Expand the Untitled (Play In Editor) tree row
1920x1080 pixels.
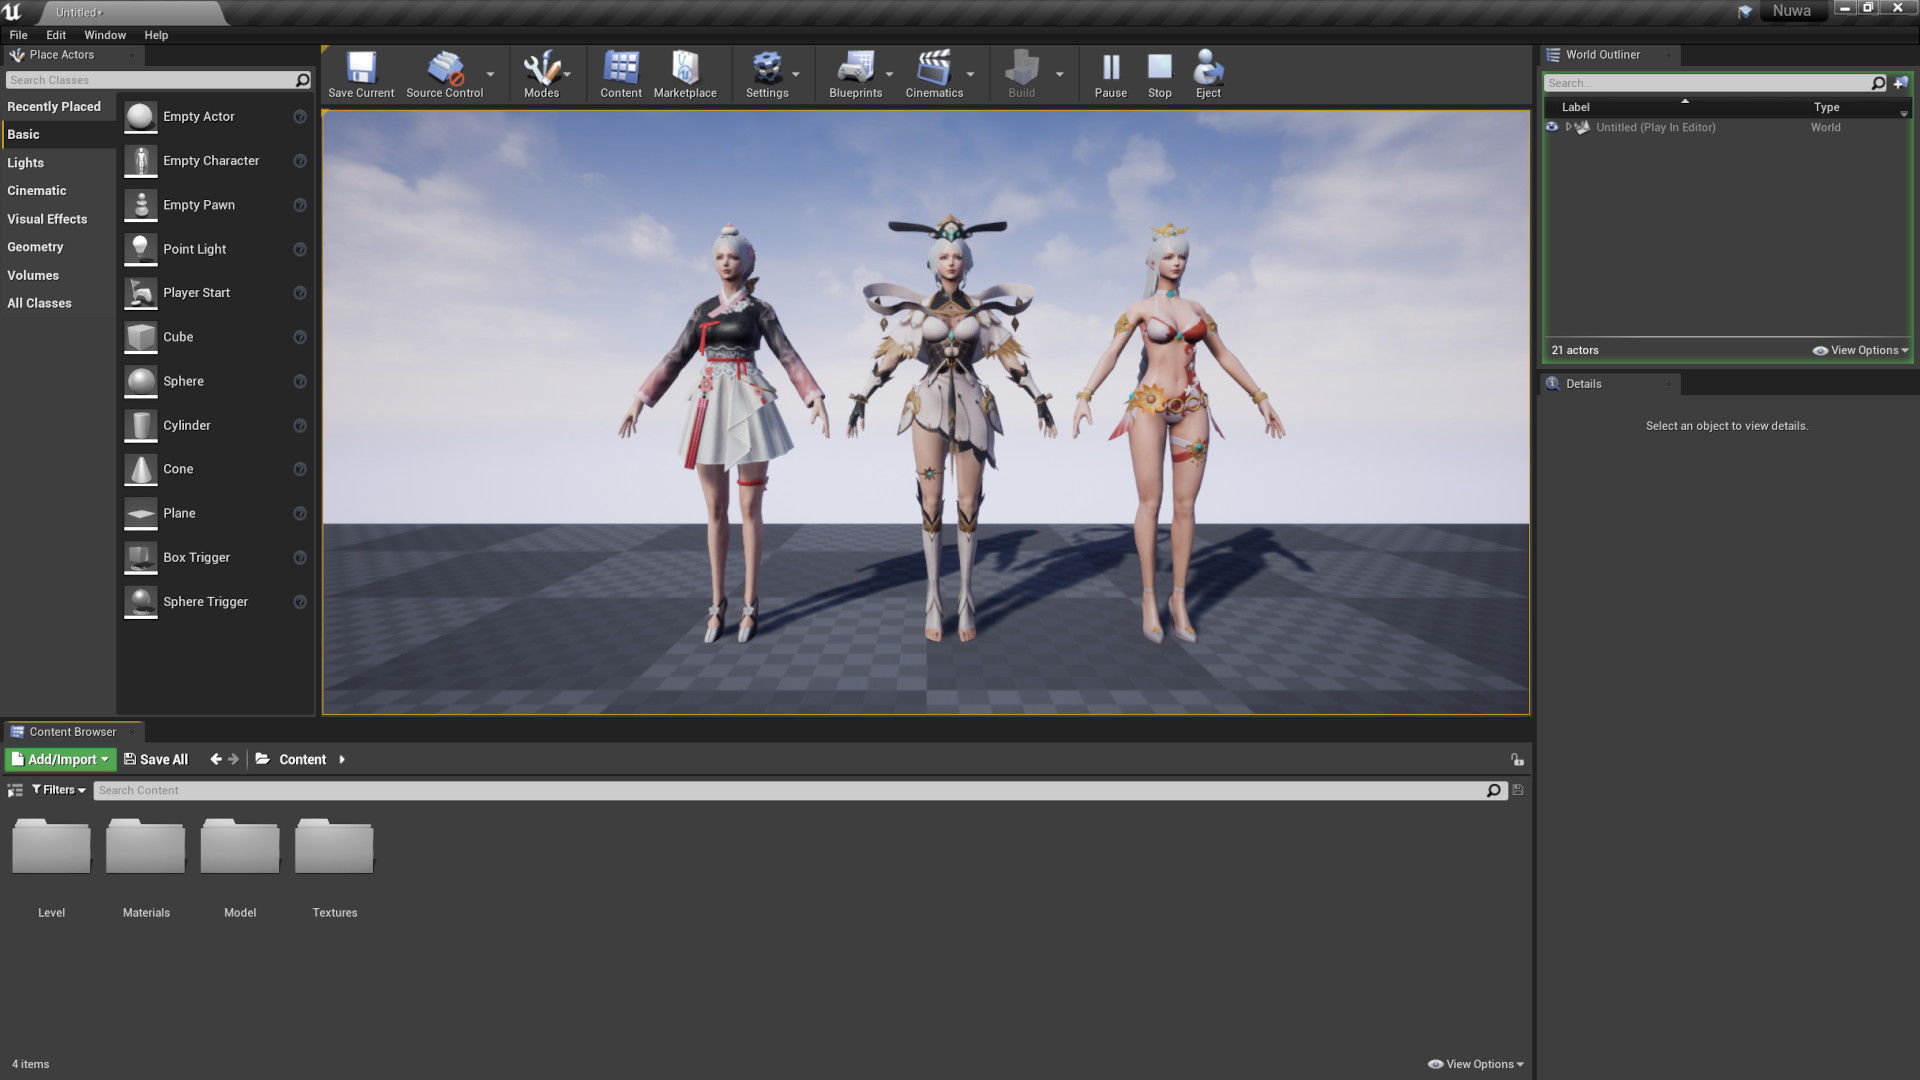[x=1568, y=127]
